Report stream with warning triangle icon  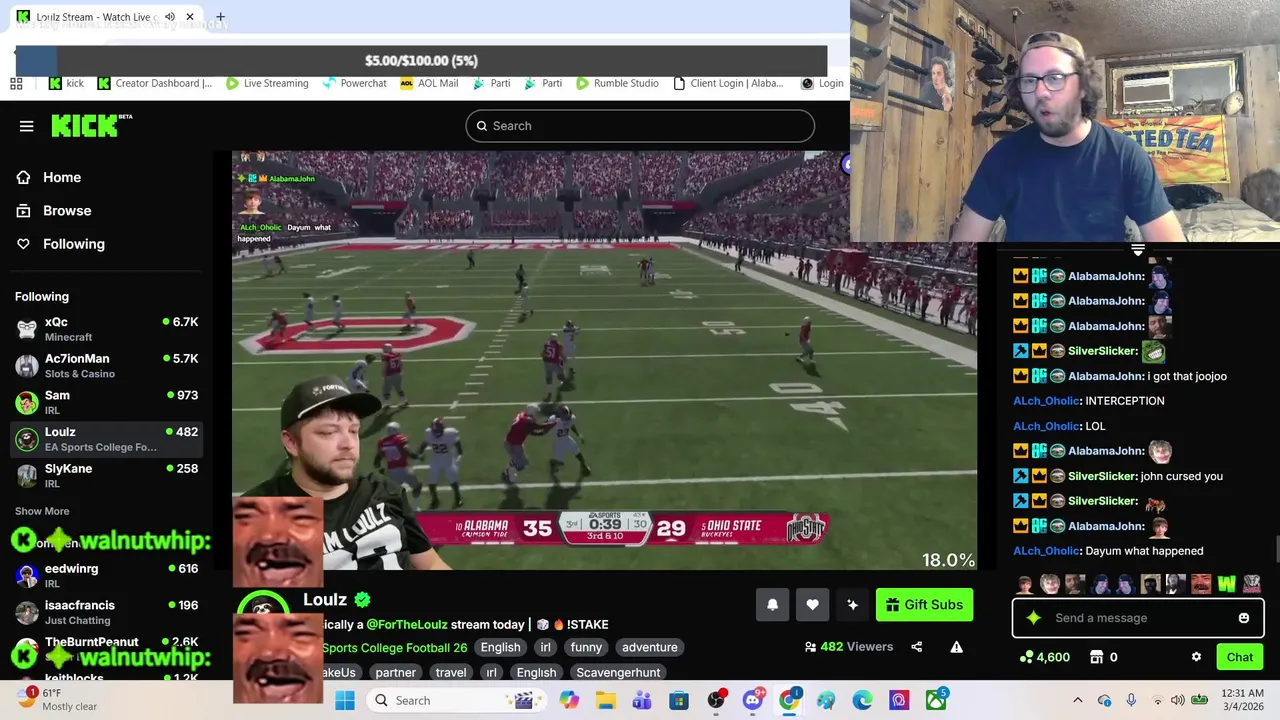[956, 647]
